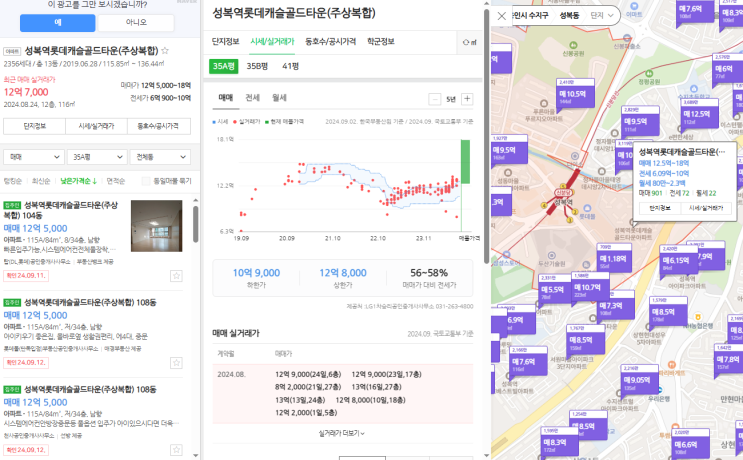
Task: Sort listings by 면적순
Action: coord(115,181)
